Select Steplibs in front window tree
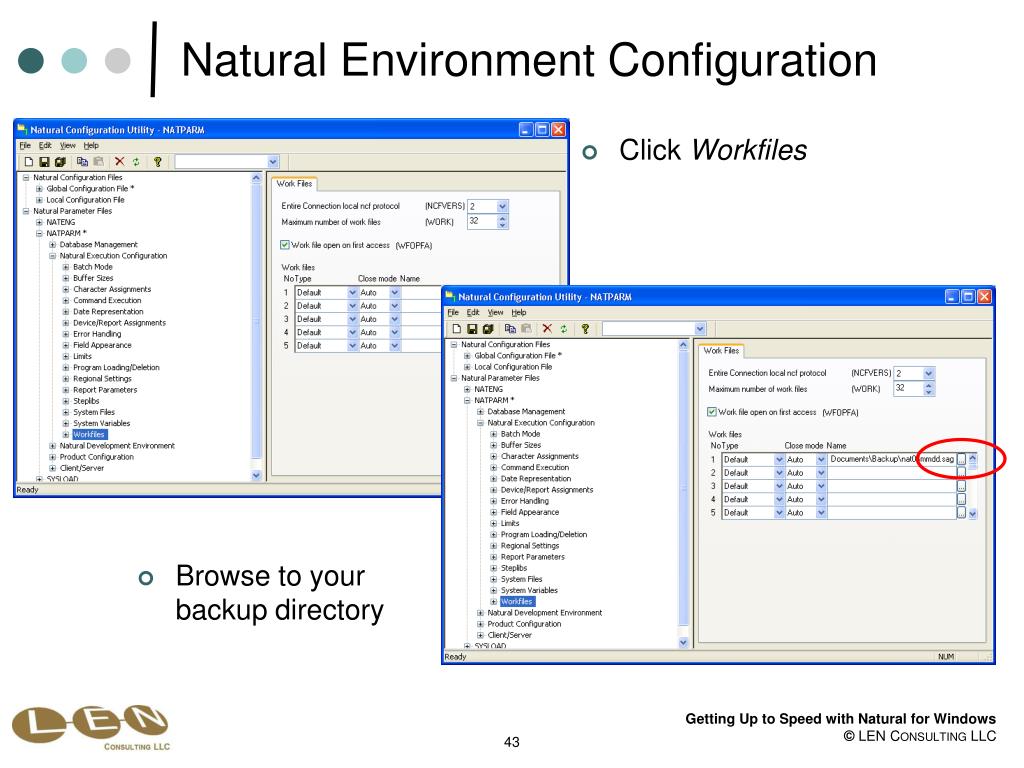The width and height of the screenshot is (1024, 768). point(514,568)
